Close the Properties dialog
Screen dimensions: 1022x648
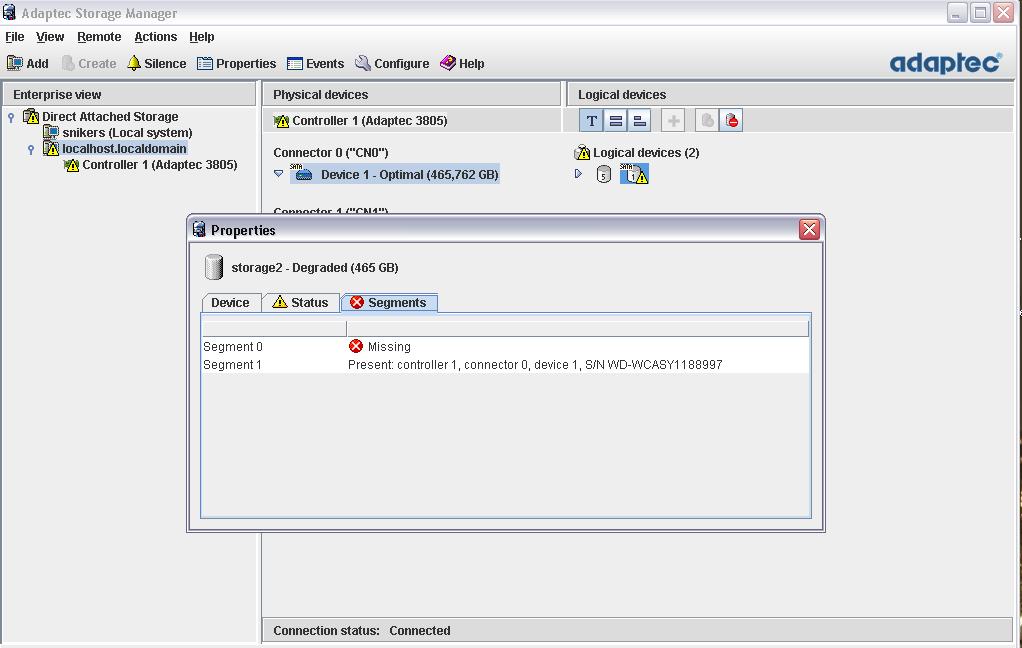pyautogui.click(x=809, y=230)
